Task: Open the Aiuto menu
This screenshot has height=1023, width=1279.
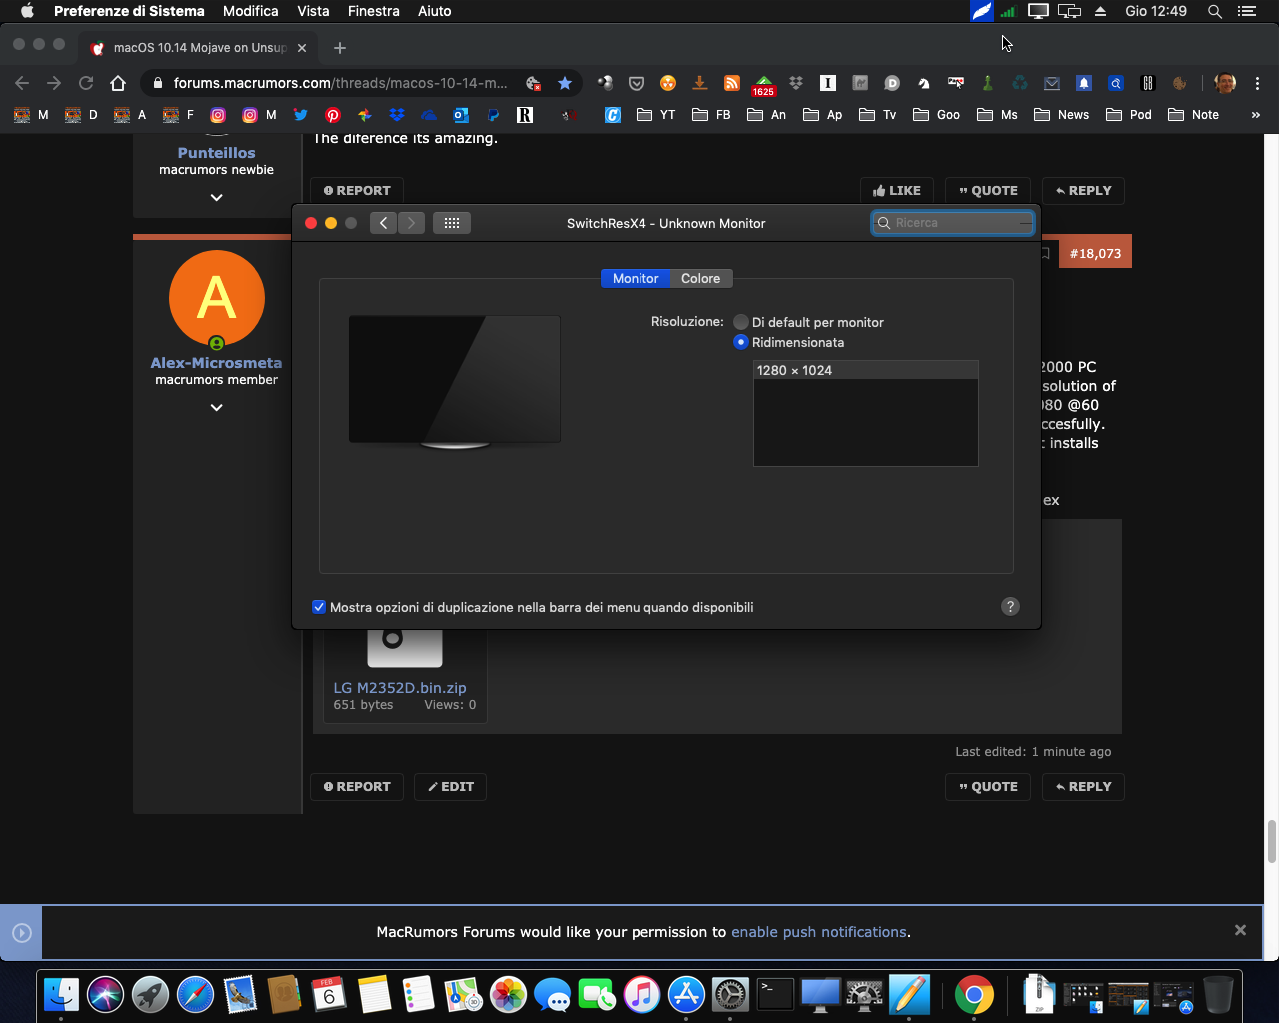Action: click(434, 11)
